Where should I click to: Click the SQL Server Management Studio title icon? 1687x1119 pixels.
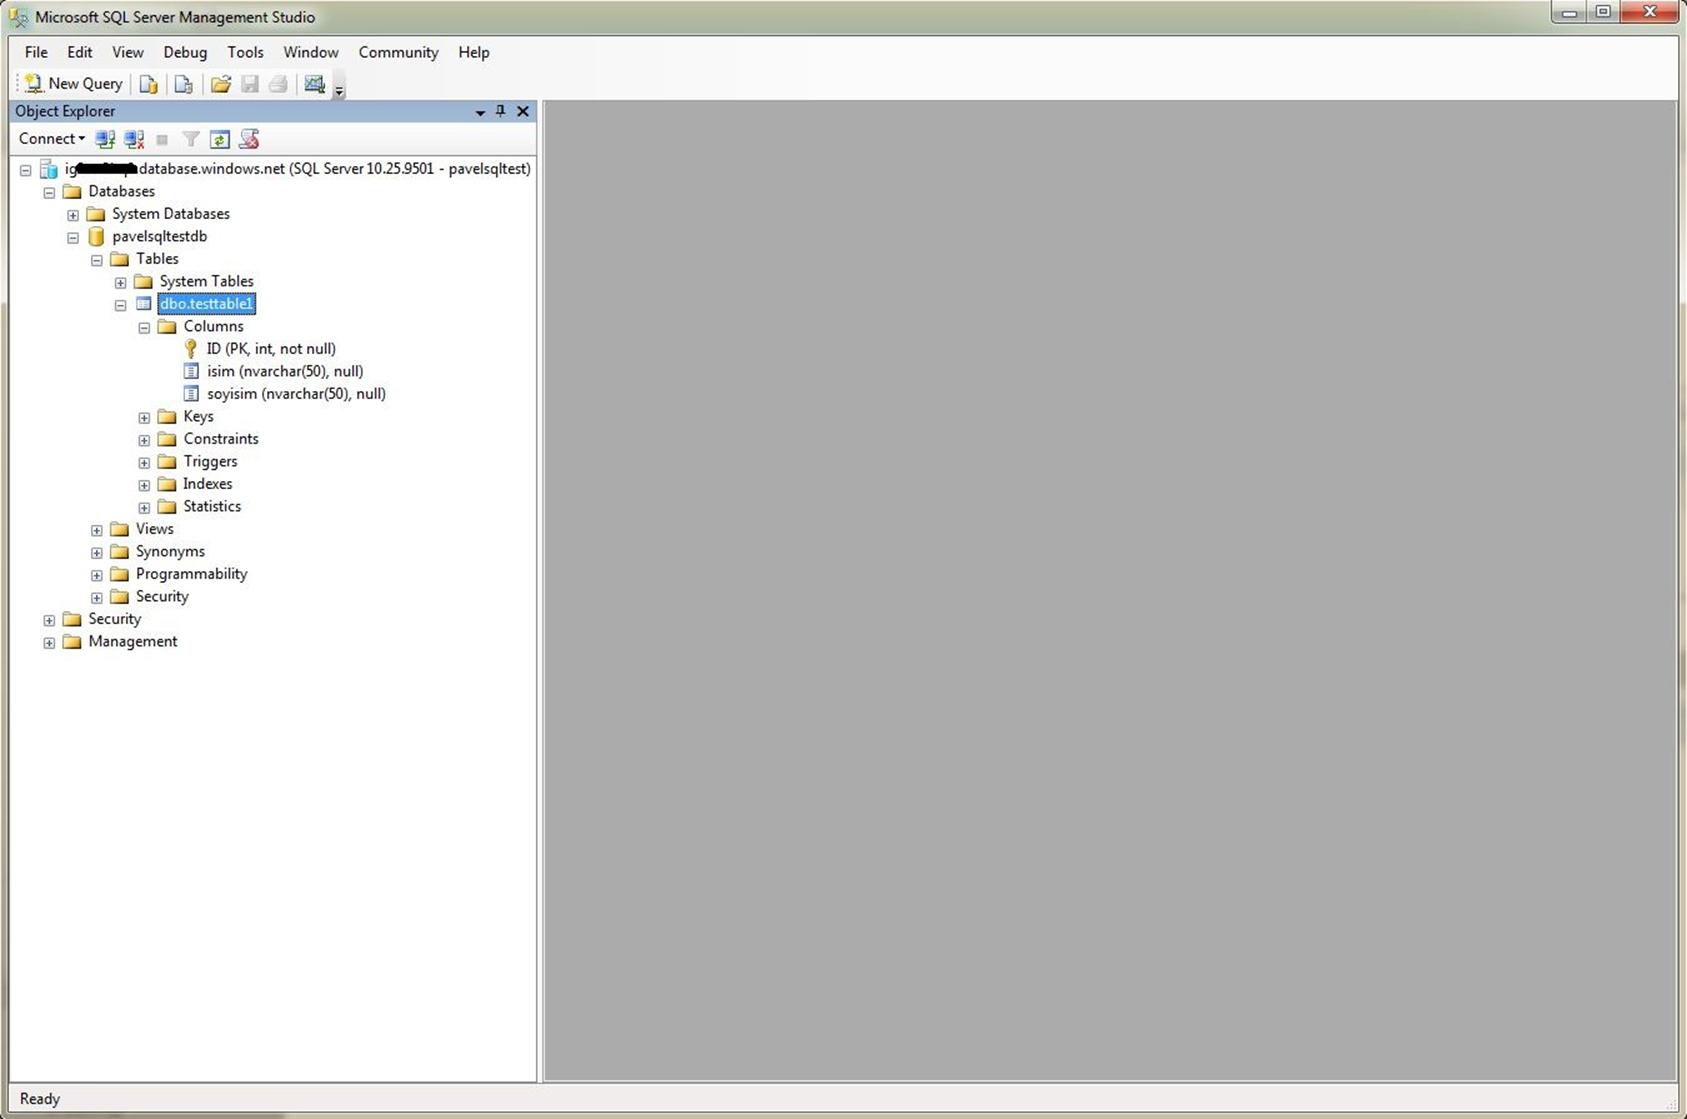(x=18, y=17)
